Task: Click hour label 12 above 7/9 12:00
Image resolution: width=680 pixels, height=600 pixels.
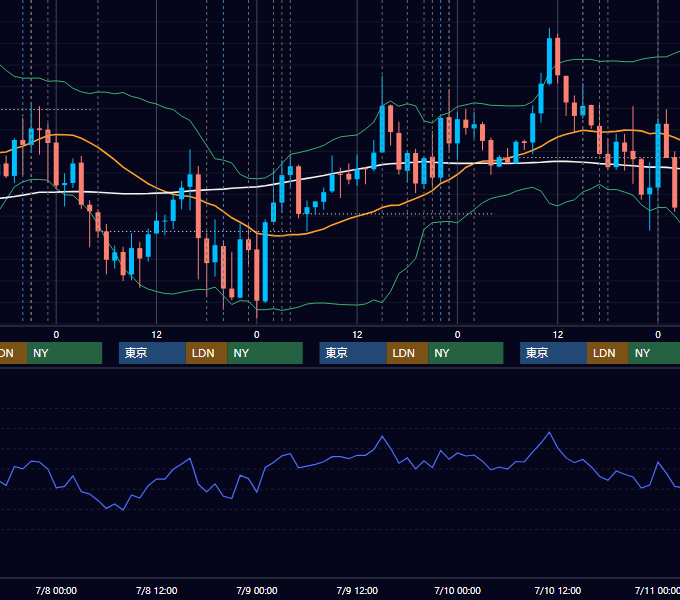Action: pos(357,335)
